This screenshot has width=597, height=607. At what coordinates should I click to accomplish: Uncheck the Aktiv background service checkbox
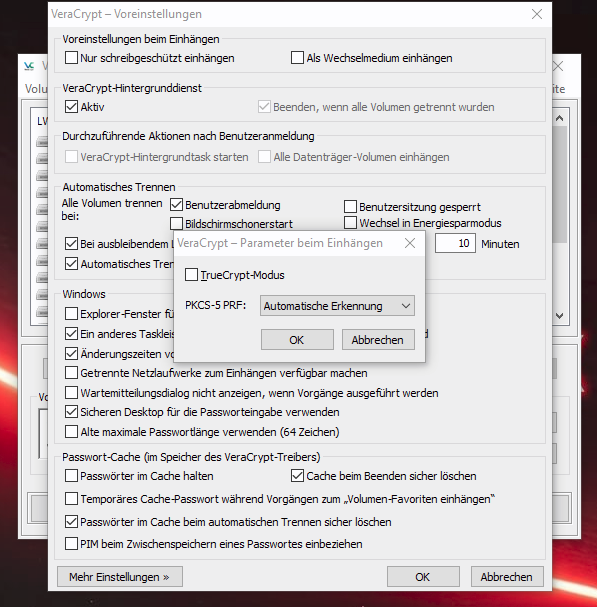(x=71, y=106)
